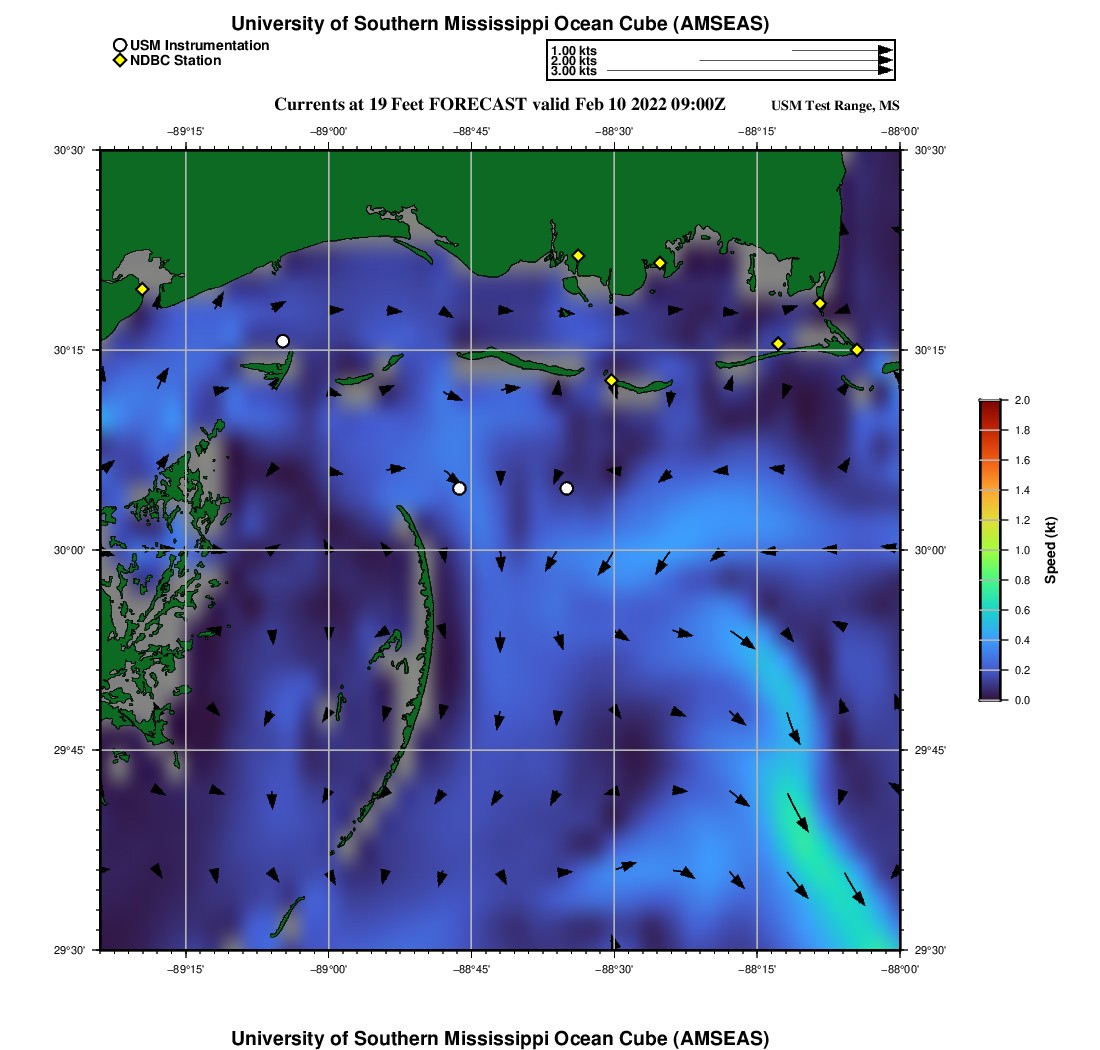Click the top axis label -88°00'
This screenshot has height=1050, width=1100.
coord(900,132)
